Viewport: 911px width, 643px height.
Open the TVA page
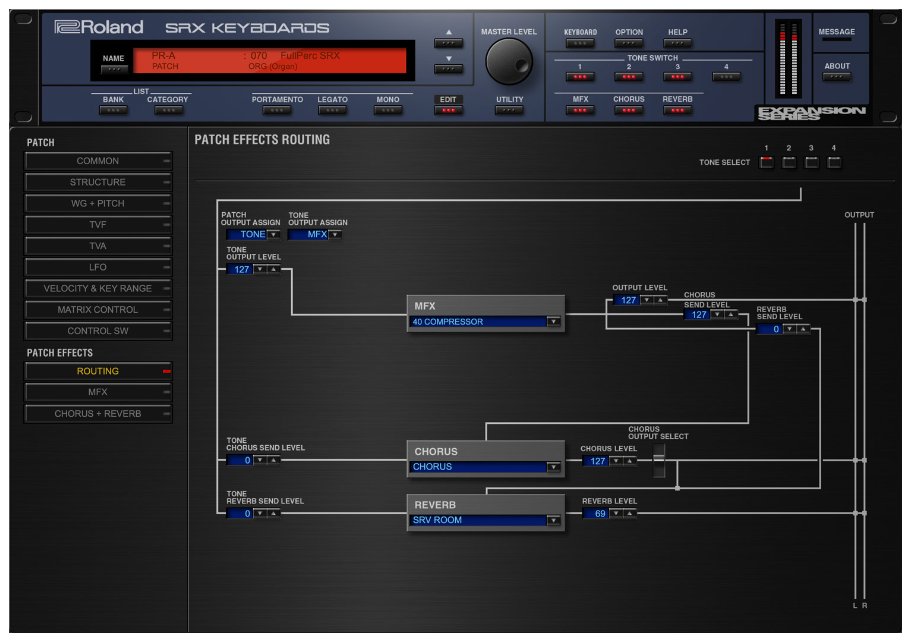pyautogui.click(x=98, y=246)
